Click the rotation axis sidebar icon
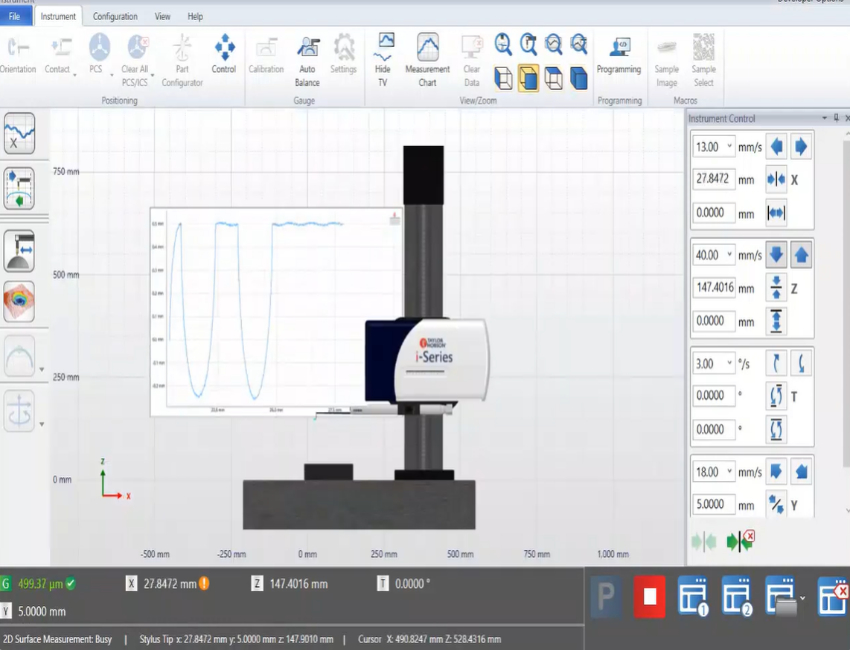Viewport: 850px width, 651px height. (20, 410)
